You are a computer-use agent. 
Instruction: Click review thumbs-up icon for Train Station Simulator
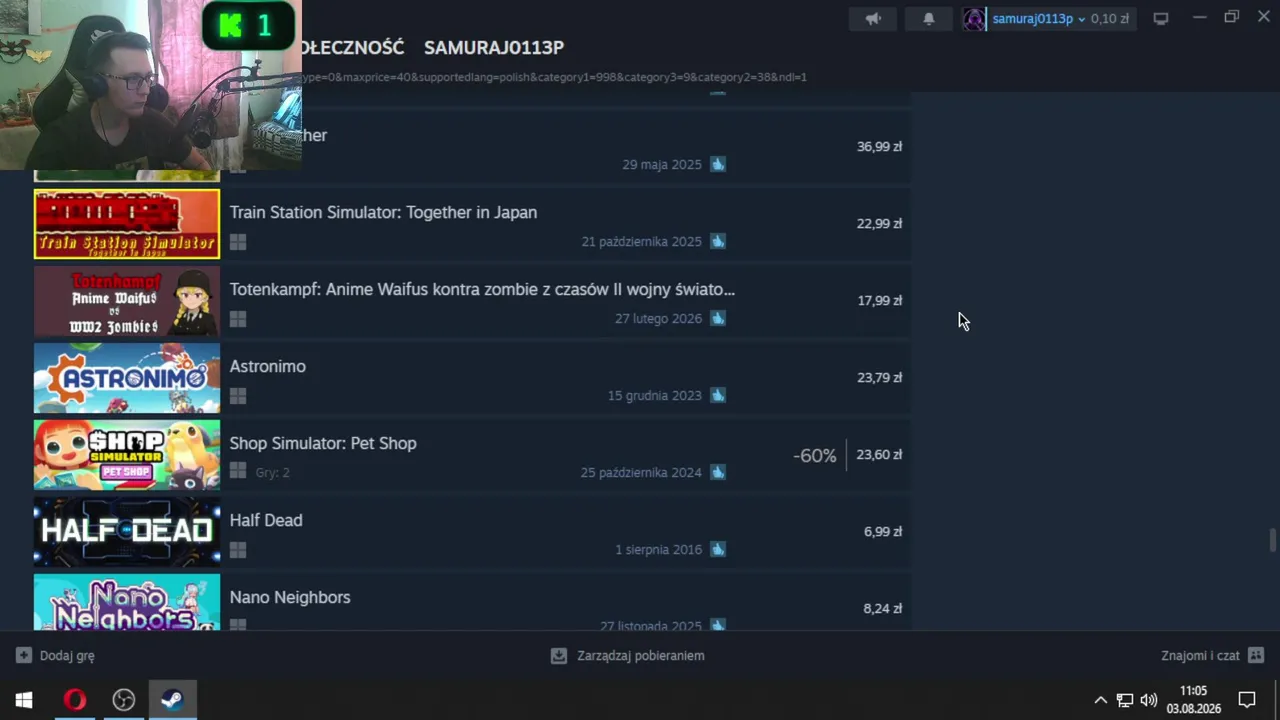pyautogui.click(x=718, y=241)
